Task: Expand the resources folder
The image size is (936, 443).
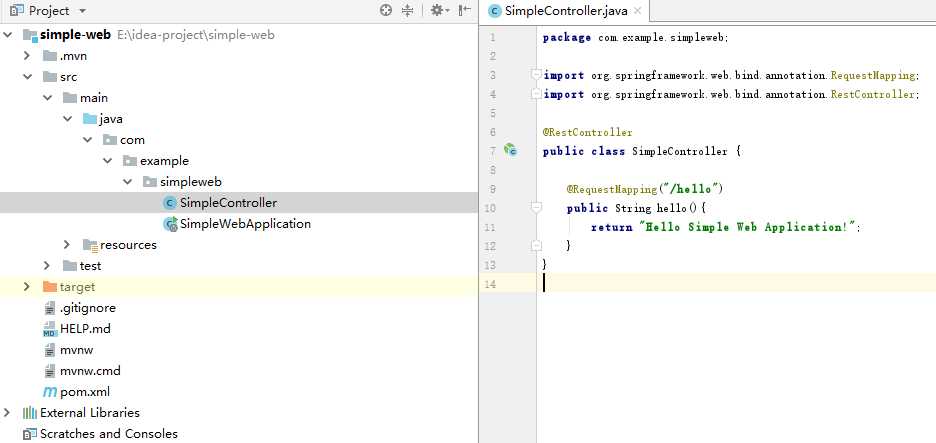Action: (x=67, y=245)
